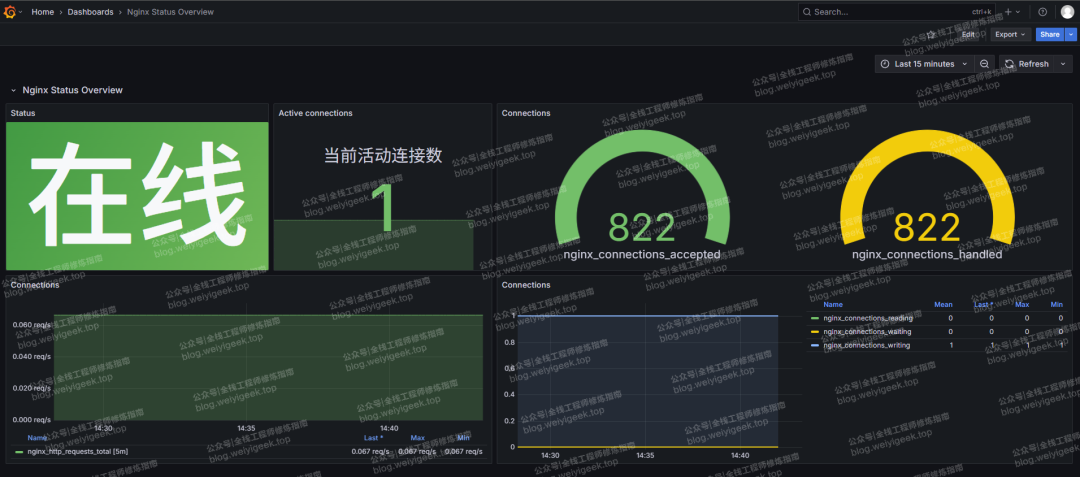Click the green 在线 status stat
Viewport: 1080px width, 477px height.
[137, 196]
